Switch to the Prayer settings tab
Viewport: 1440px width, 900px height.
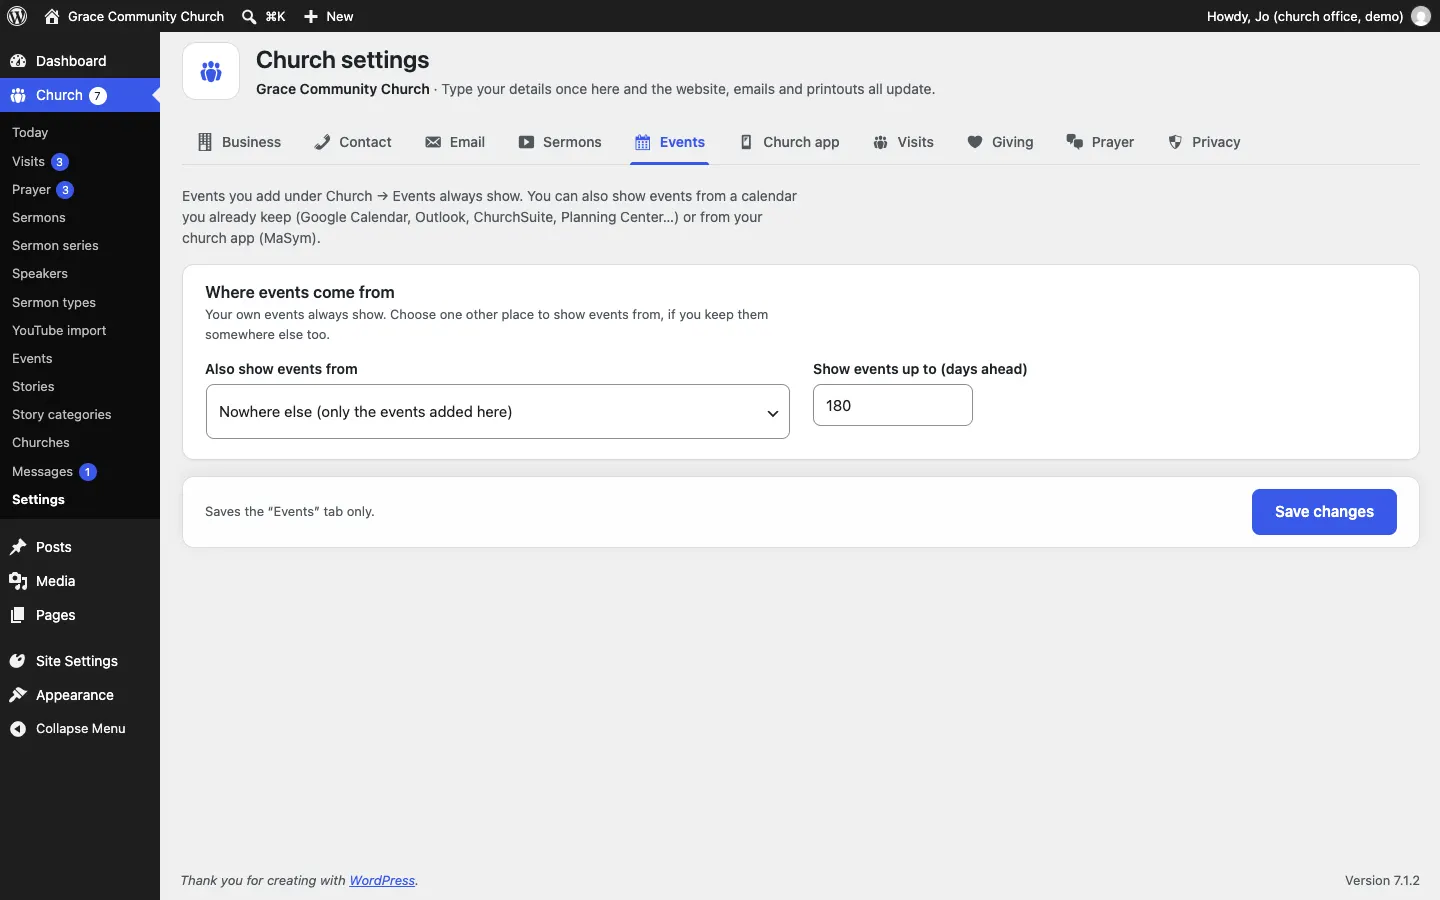click(x=1100, y=142)
